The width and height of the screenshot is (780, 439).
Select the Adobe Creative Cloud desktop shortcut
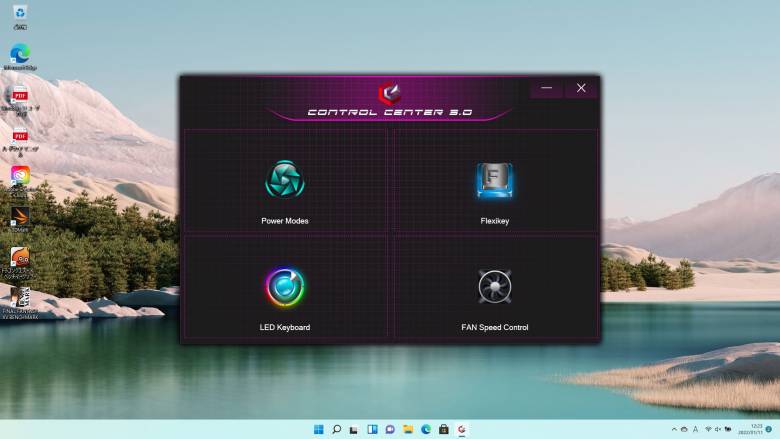point(20,181)
